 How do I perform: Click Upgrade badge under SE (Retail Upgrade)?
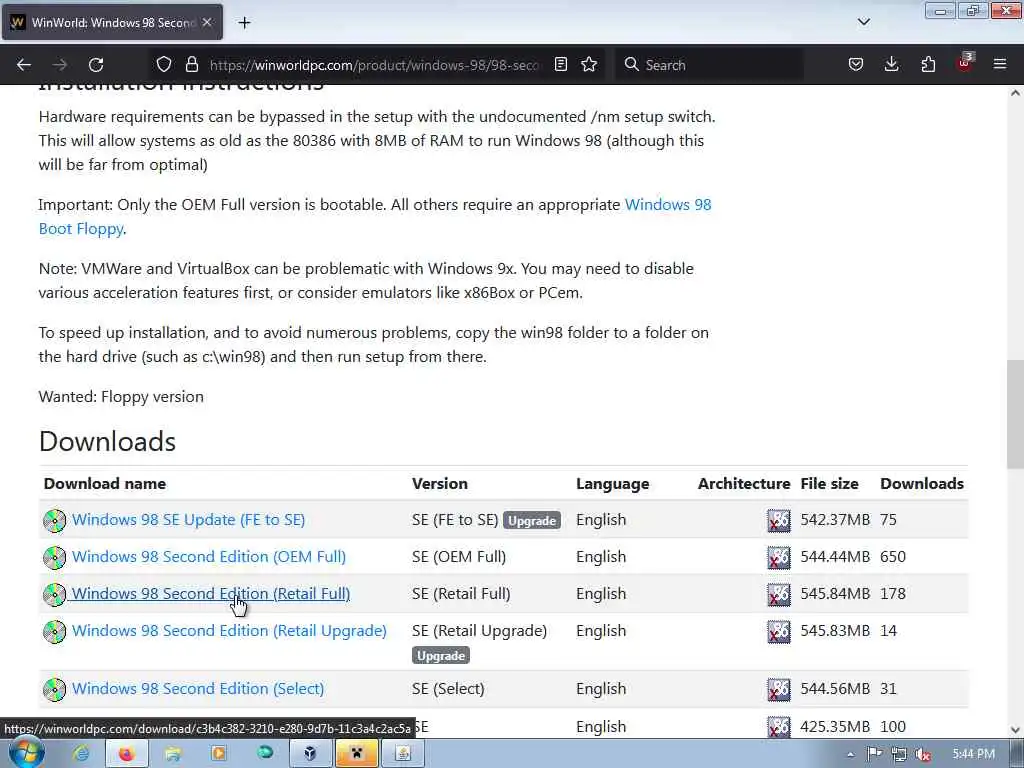[441, 656]
